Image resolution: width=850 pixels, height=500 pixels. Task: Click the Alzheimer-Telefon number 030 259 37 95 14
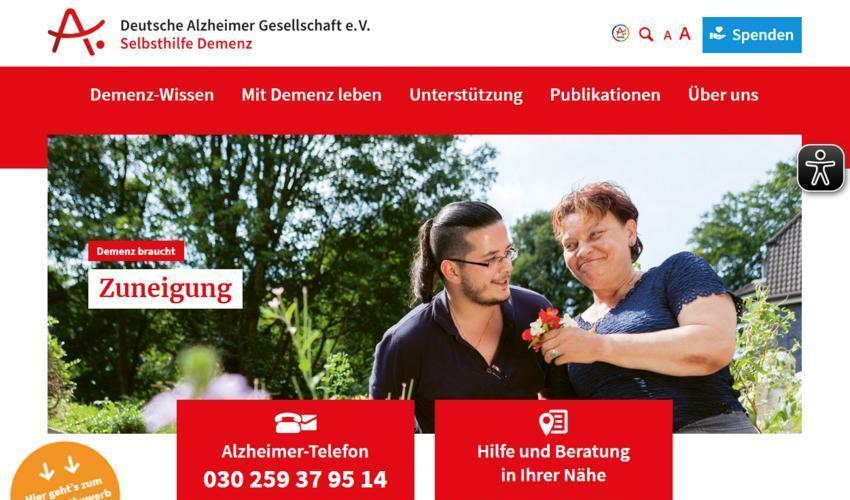pyautogui.click(x=295, y=479)
